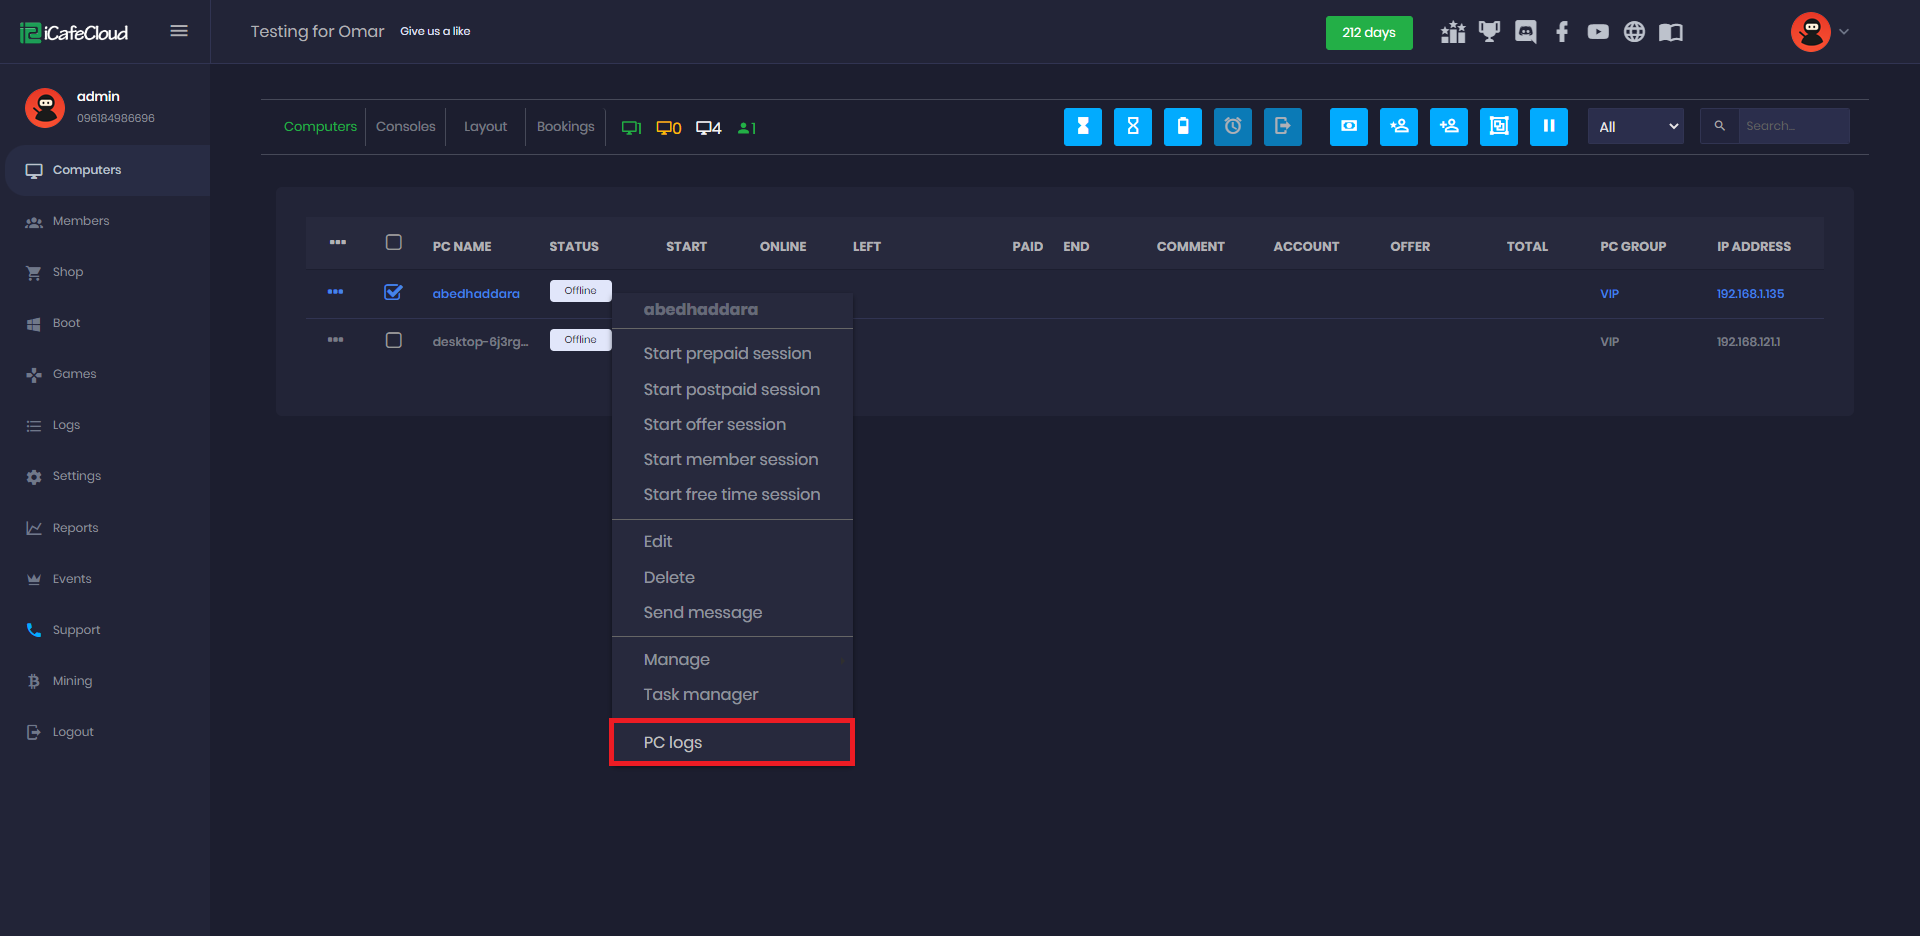Select PC logs in context menu
Viewport: 1920px width, 936px height.
coord(673,742)
